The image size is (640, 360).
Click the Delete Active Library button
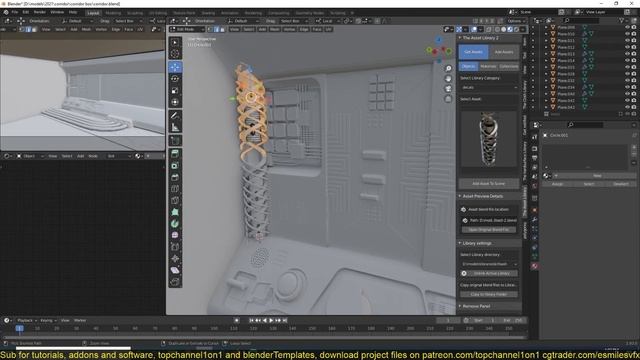[489, 273]
